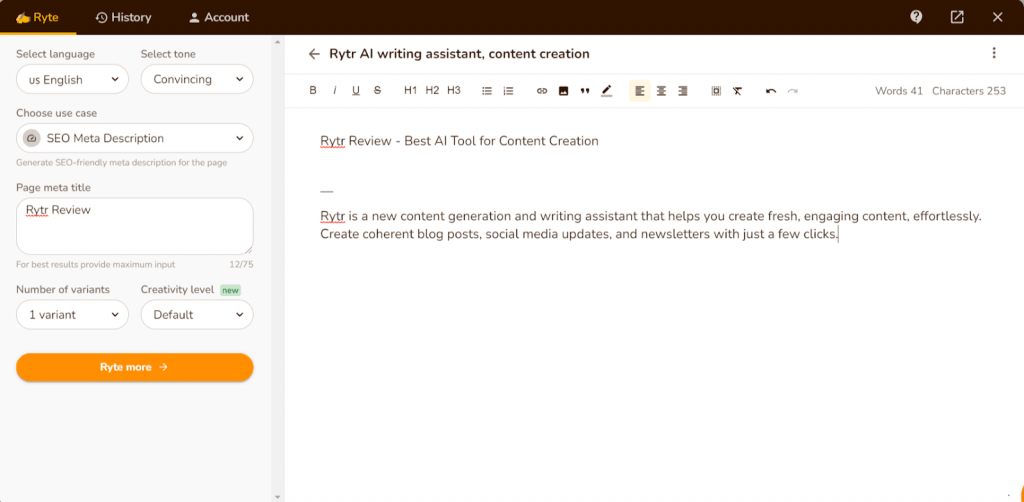Image resolution: width=1024 pixels, height=502 pixels.
Task: Apply bold formatting in the editor toolbar
Action: coord(313,91)
